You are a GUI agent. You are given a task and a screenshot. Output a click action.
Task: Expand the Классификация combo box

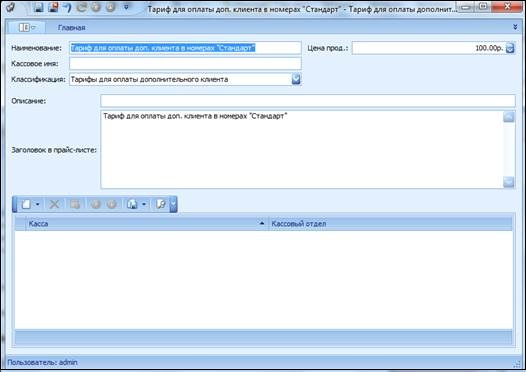coord(296,79)
